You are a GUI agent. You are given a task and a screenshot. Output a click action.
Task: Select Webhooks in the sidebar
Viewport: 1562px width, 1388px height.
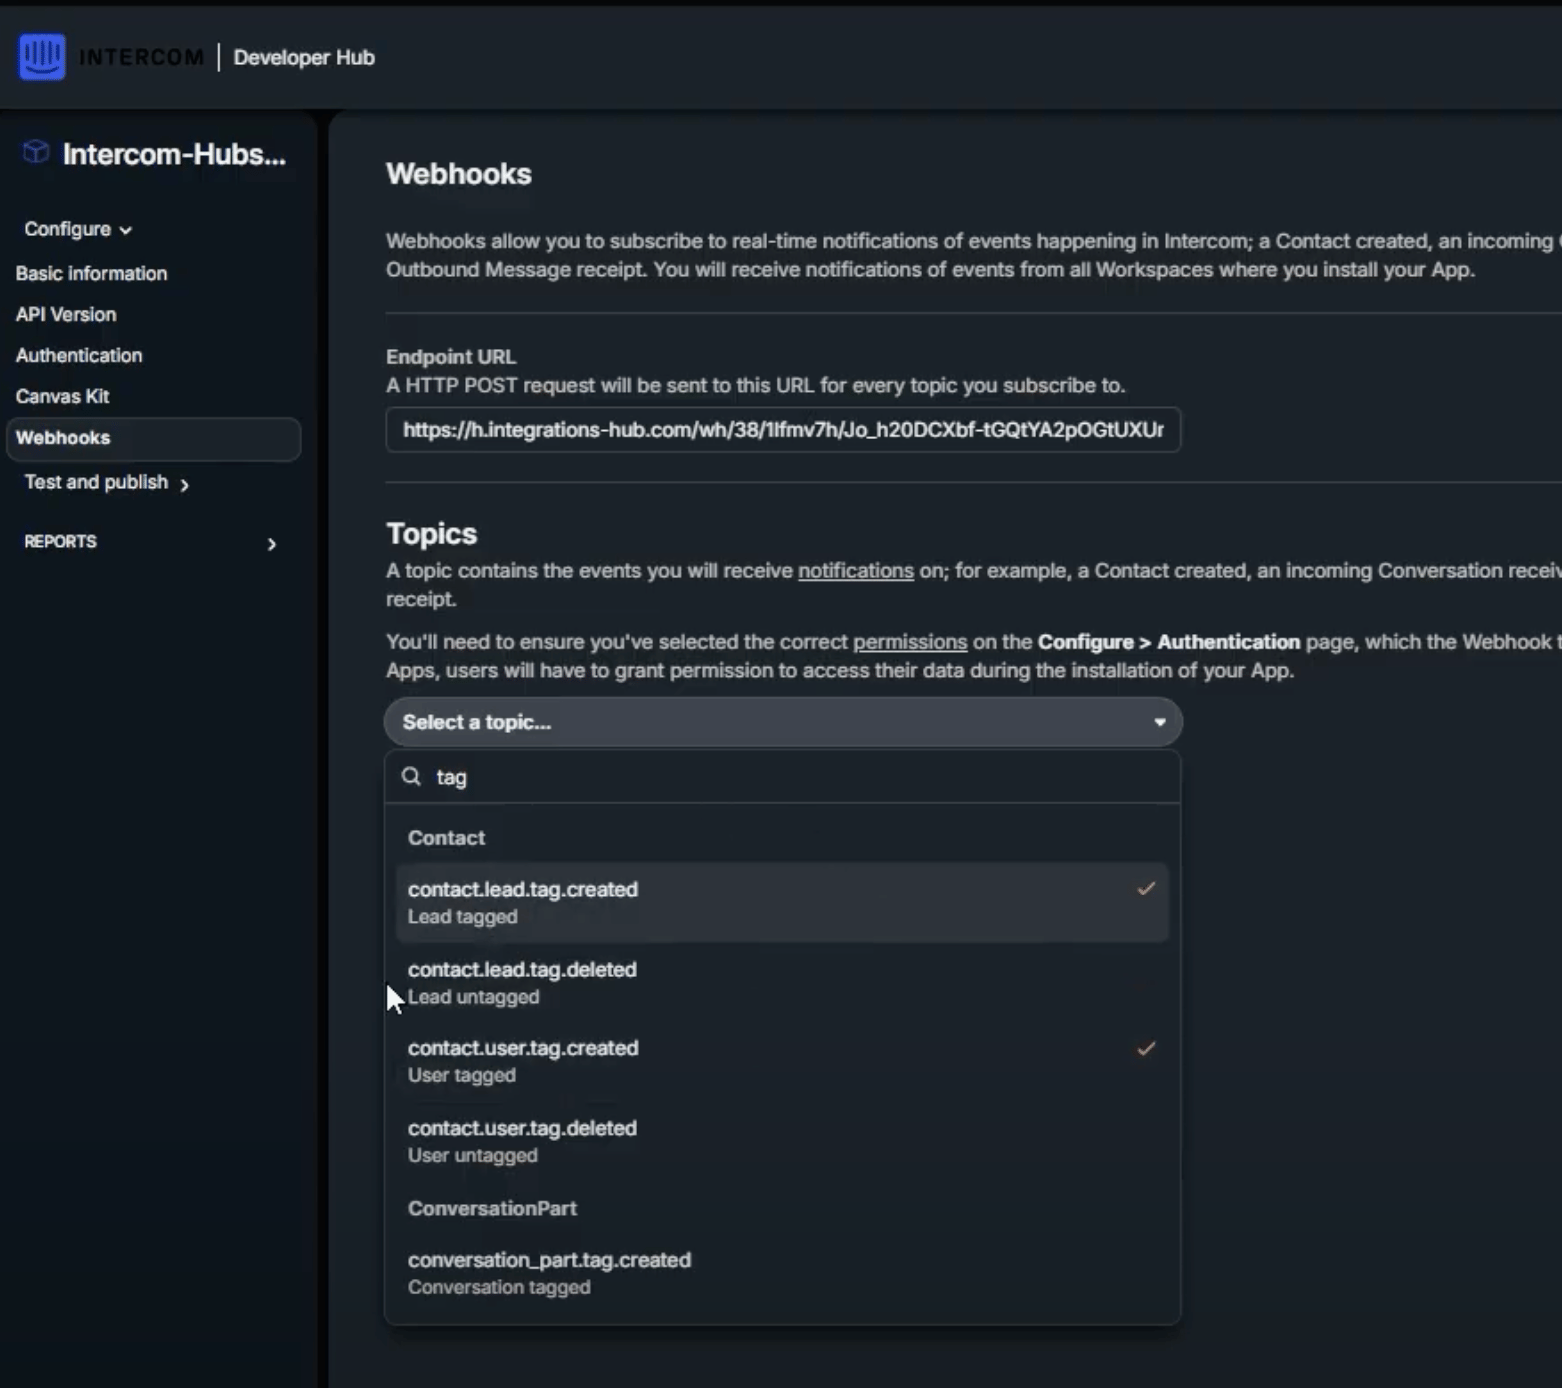click(153, 438)
